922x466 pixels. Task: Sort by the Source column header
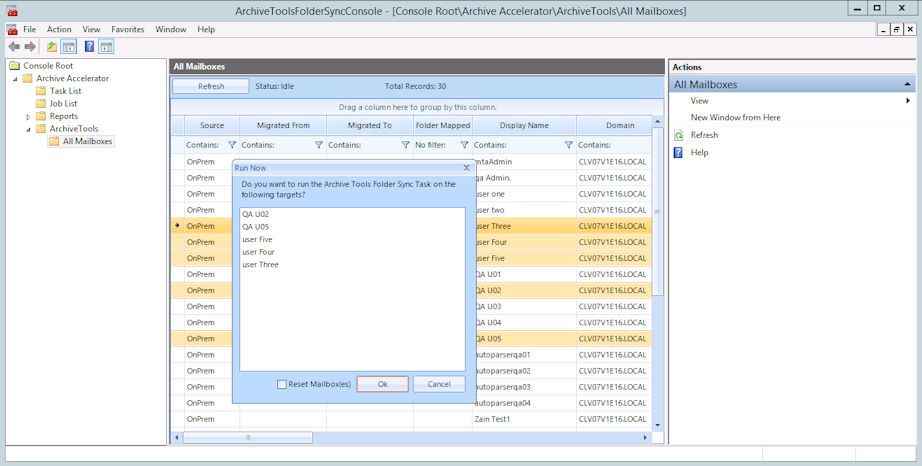[212, 125]
